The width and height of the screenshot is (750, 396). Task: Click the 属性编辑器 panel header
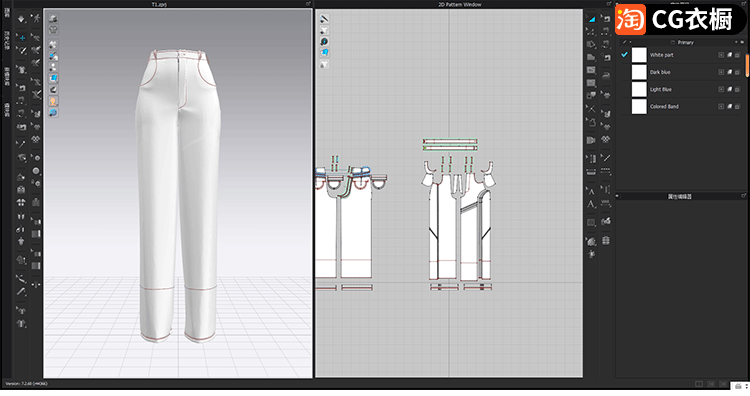click(680, 197)
